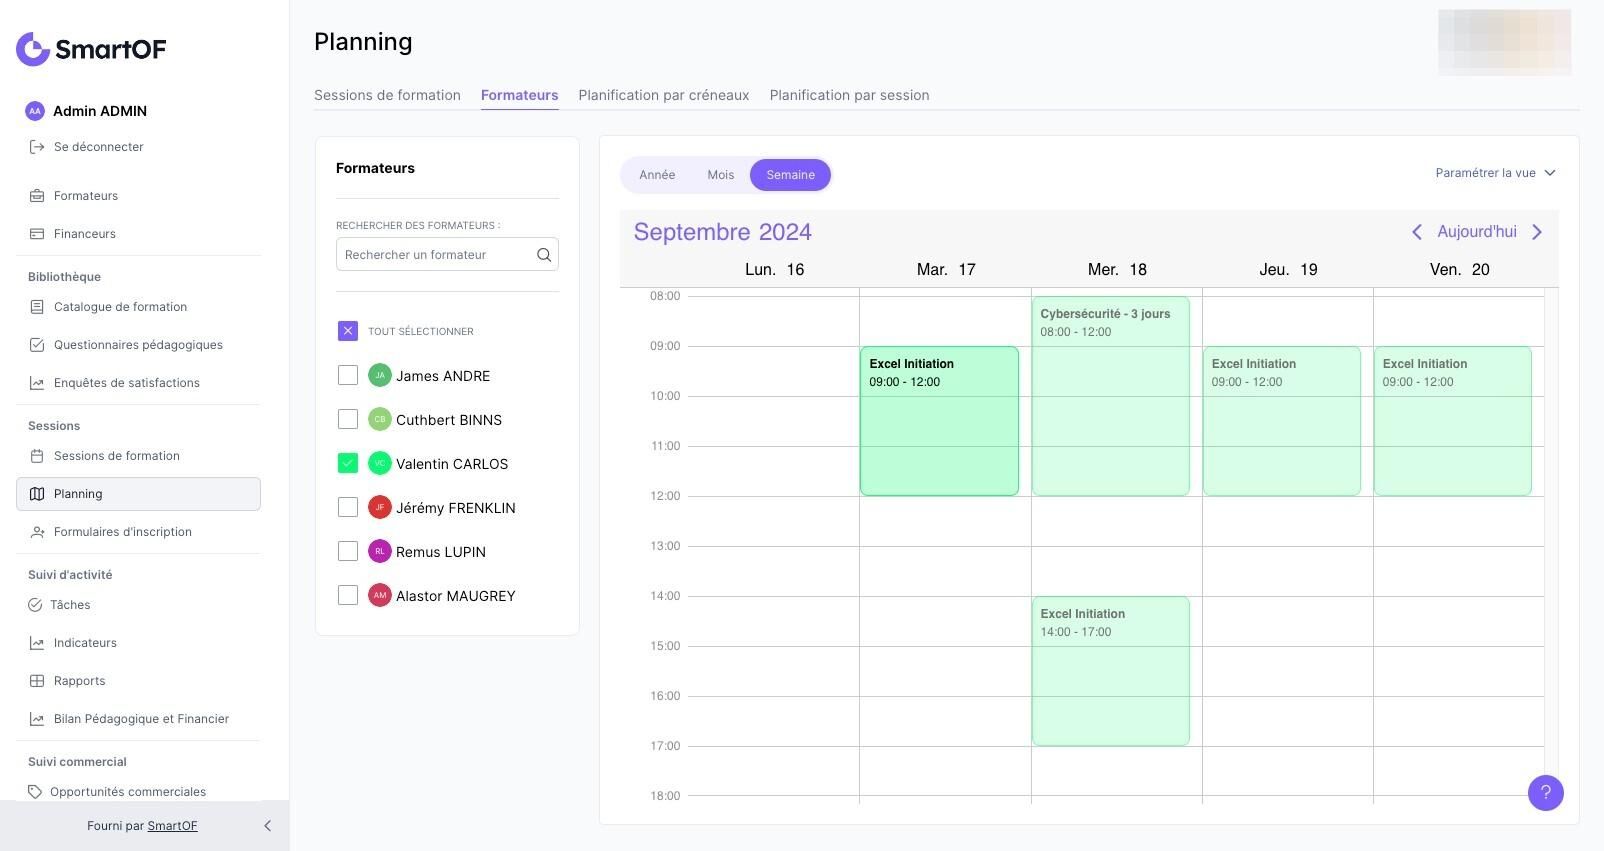This screenshot has width=1604, height=851.
Task: Click the Se déconnecter logout icon
Action: click(37, 147)
